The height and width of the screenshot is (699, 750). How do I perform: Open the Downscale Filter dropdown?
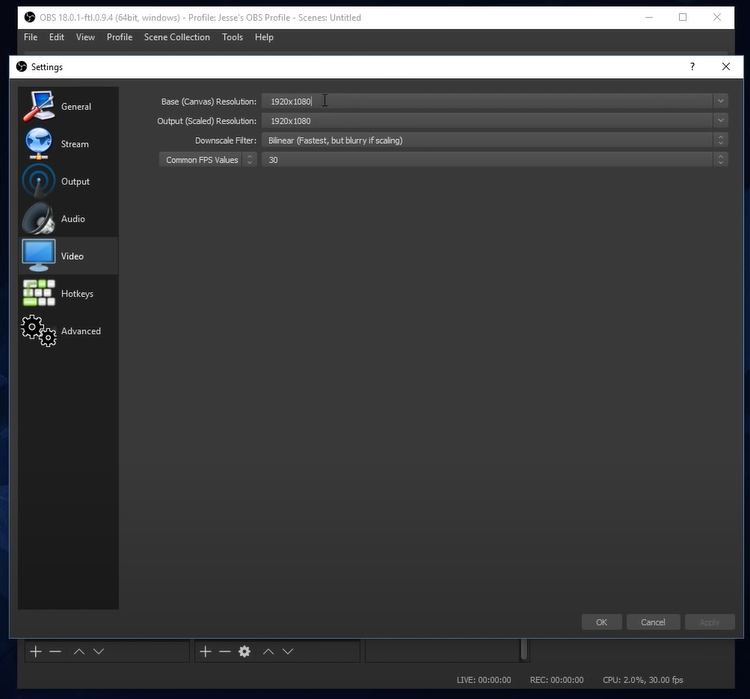pyautogui.click(x=720, y=141)
